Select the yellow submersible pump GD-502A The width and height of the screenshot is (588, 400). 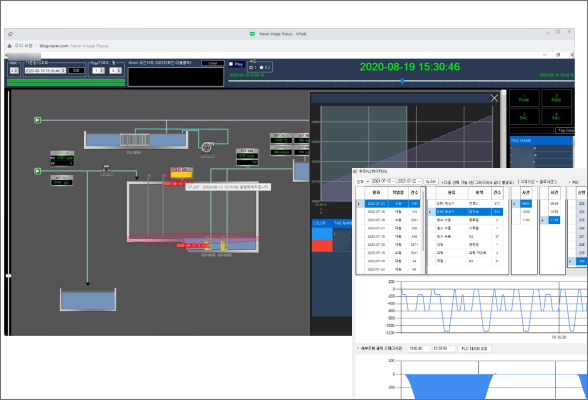click(x=207, y=243)
